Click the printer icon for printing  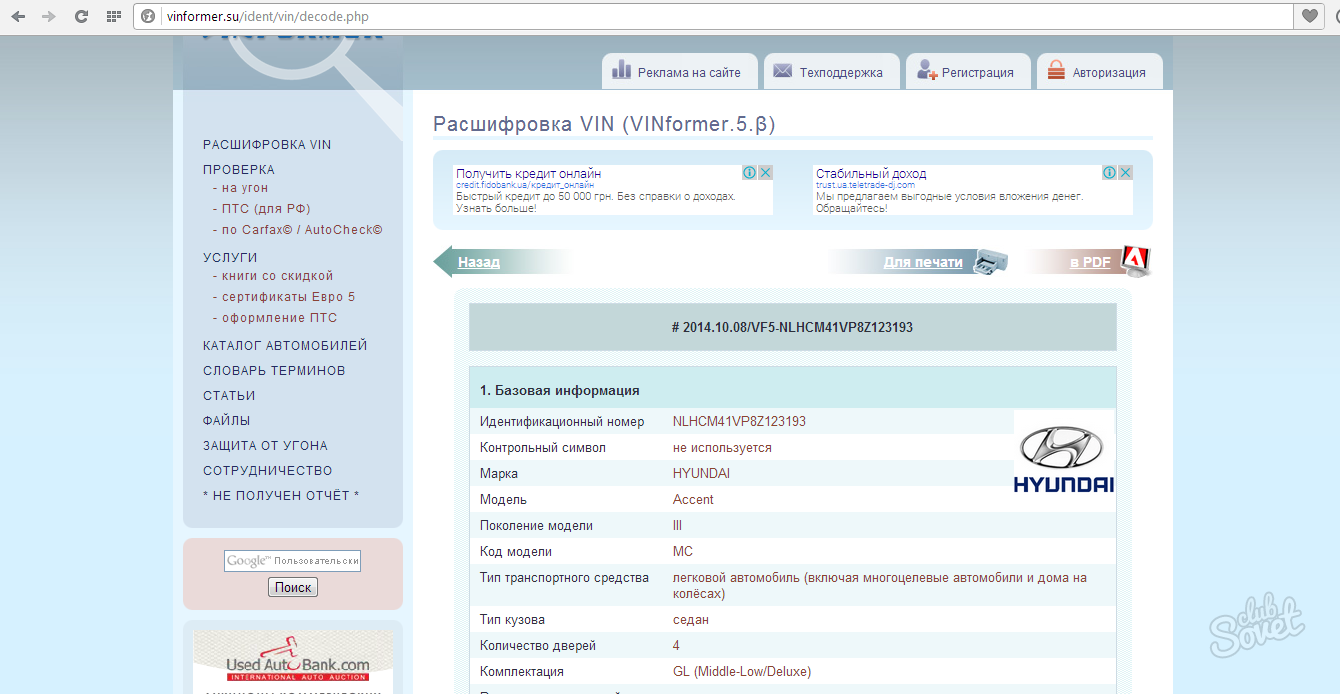pos(991,261)
